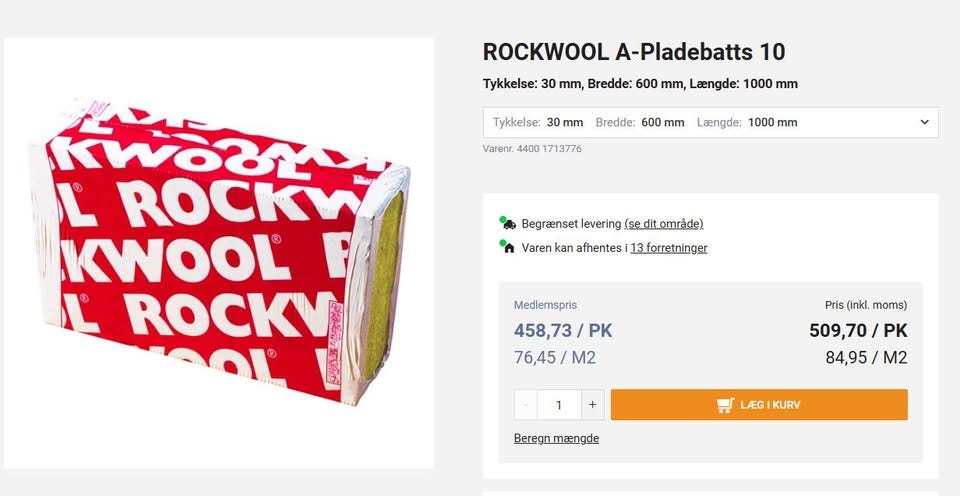Click the 76,45 / M2 member price

point(555,357)
